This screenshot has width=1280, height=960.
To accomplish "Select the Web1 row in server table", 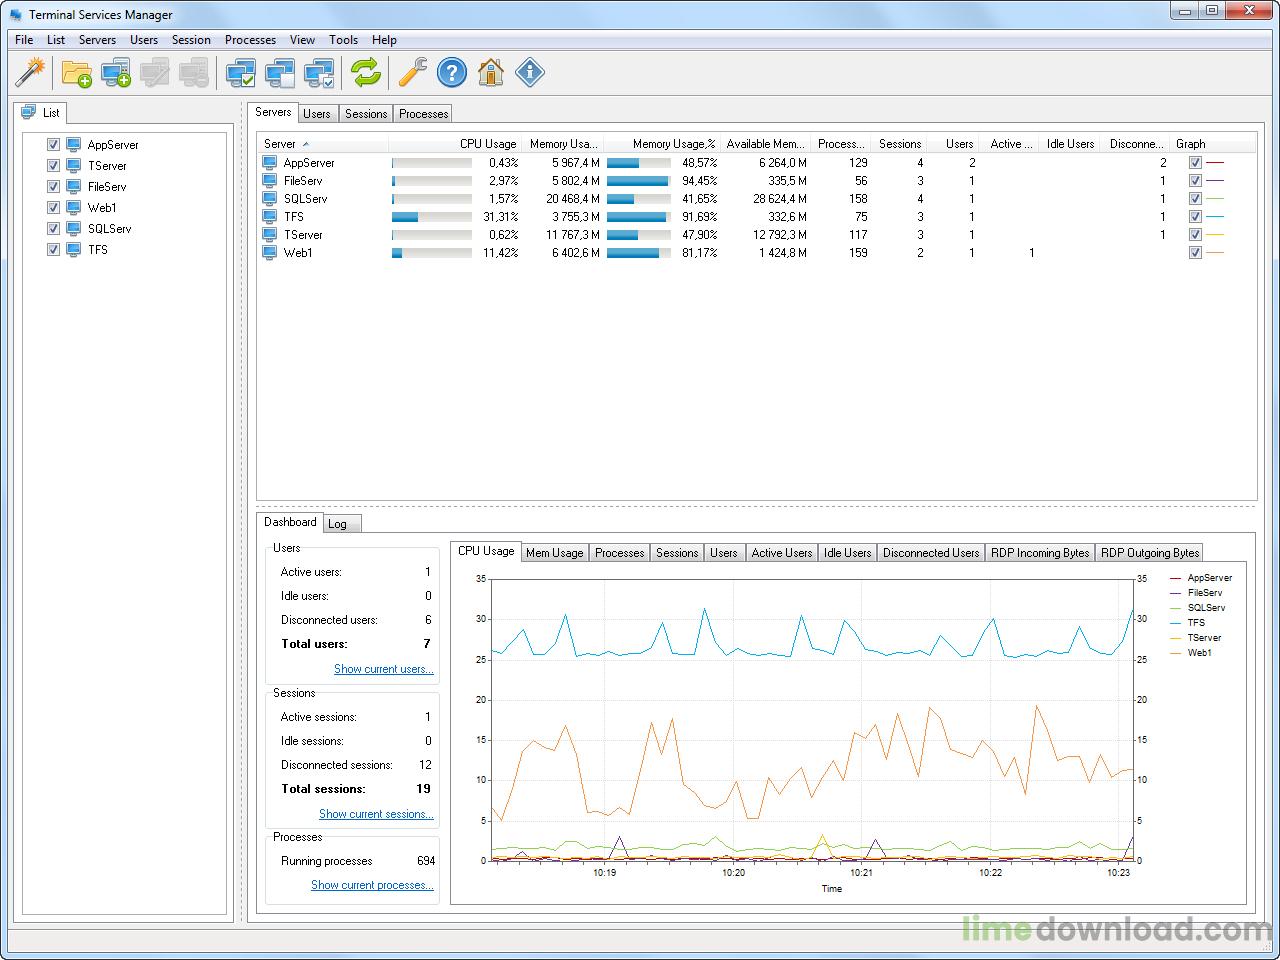I will tap(756, 253).
